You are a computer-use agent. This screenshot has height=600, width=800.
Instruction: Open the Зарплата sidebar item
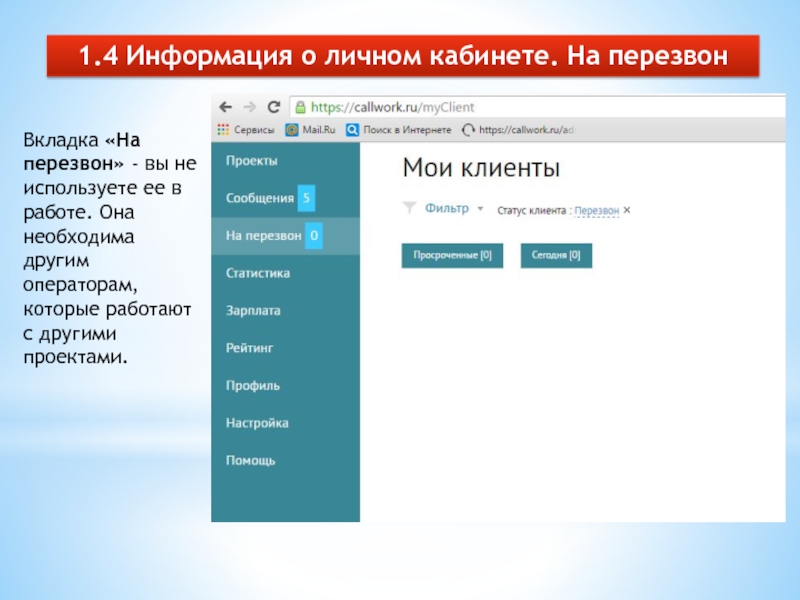point(253,311)
